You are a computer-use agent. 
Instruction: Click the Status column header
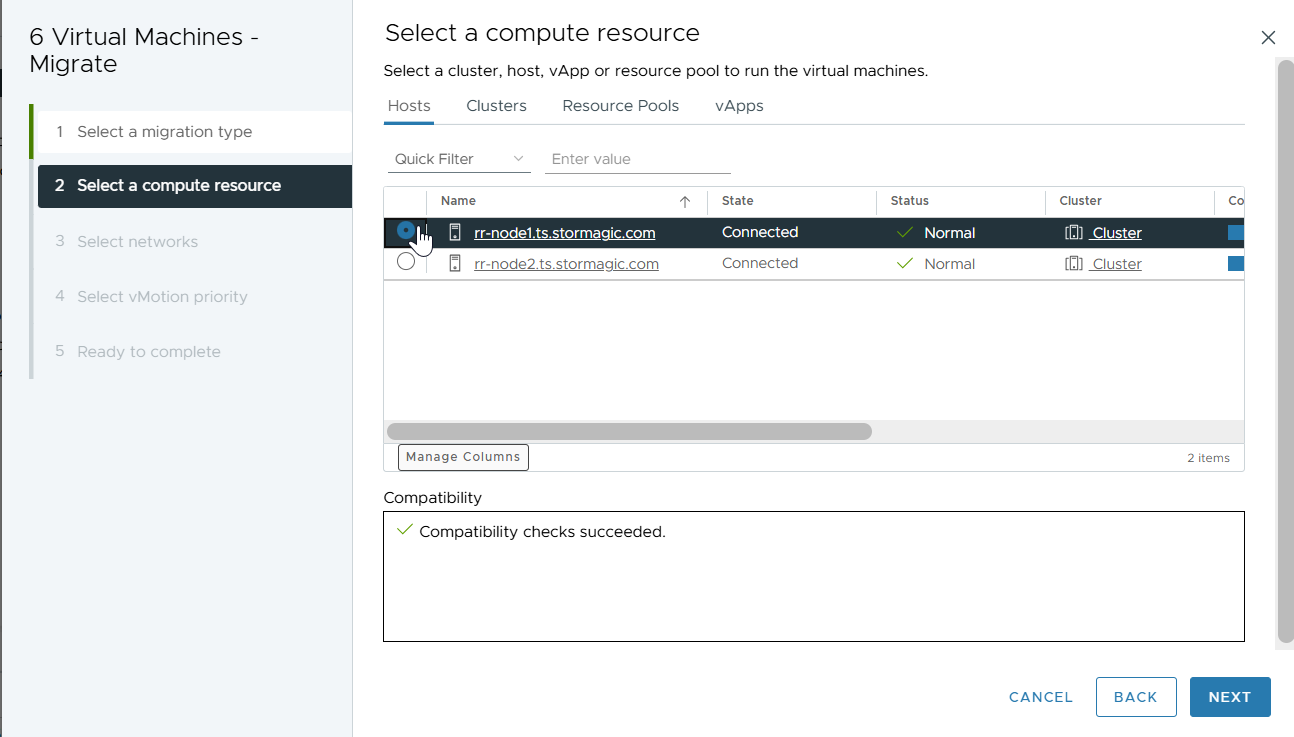(x=961, y=201)
